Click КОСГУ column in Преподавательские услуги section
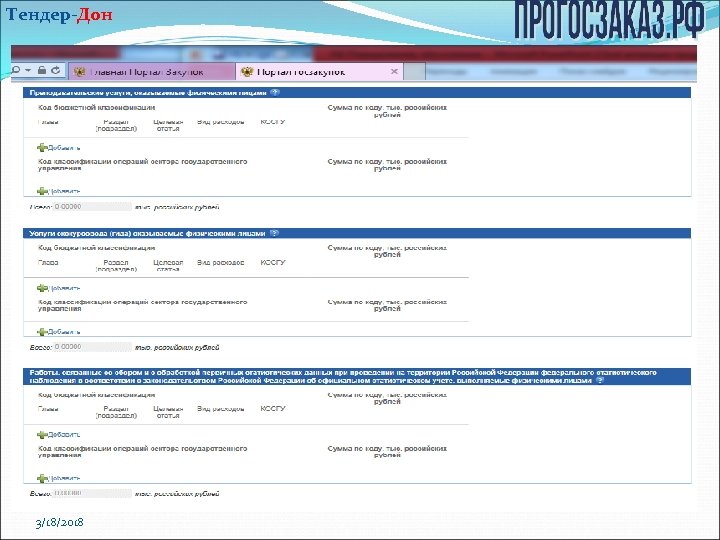This screenshot has width=720, height=540. point(273,122)
